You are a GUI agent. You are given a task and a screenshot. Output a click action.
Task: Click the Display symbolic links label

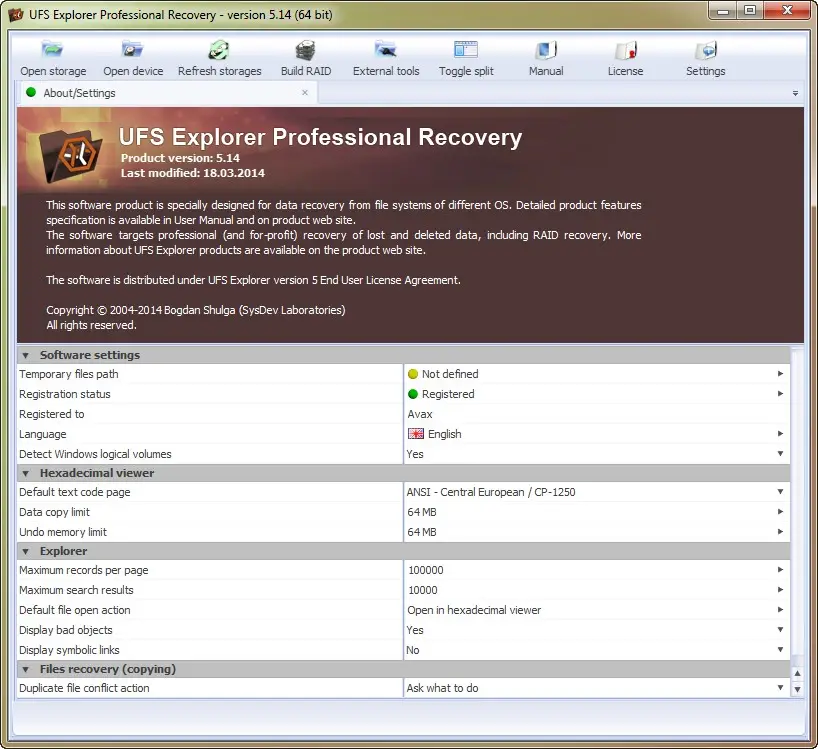coord(69,650)
